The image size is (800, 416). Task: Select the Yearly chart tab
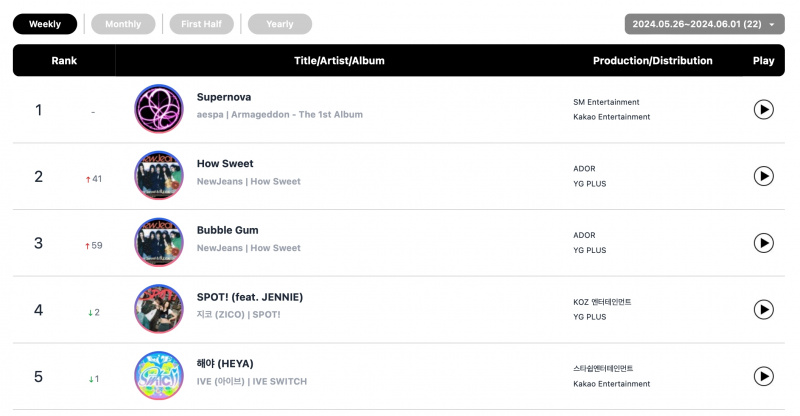pos(280,24)
